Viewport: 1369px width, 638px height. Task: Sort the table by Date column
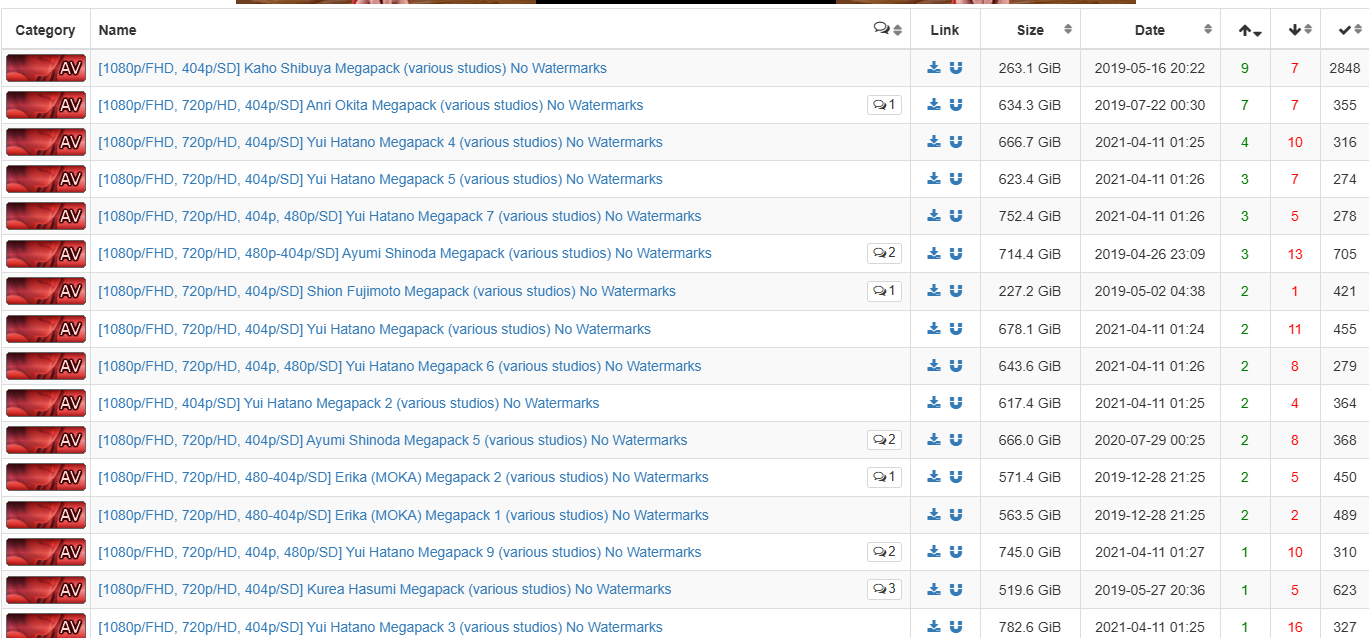coord(1150,30)
